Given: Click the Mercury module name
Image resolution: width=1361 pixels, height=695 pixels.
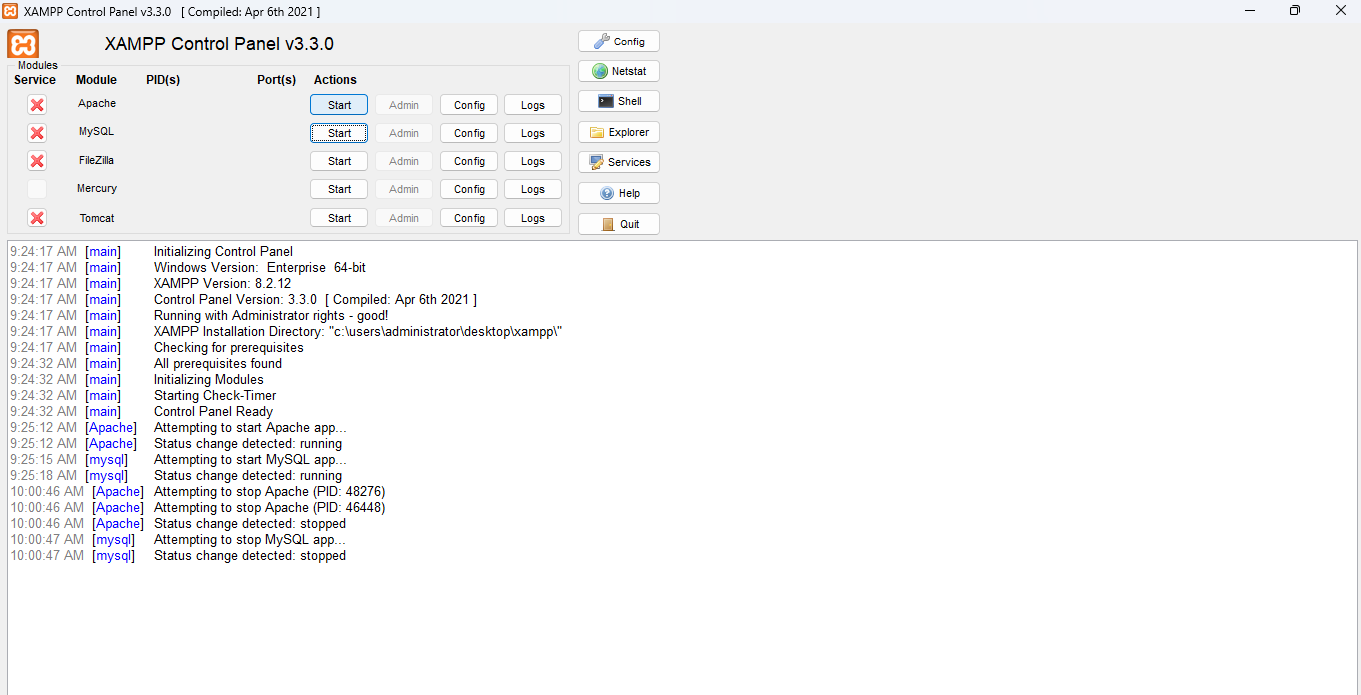Looking at the screenshot, I should 97,188.
